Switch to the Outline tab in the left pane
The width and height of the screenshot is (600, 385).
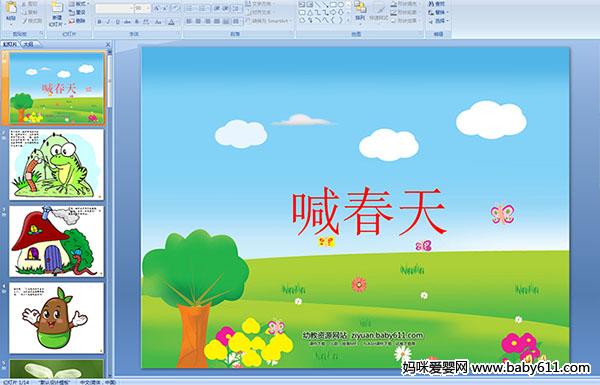click(x=28, y=44)
